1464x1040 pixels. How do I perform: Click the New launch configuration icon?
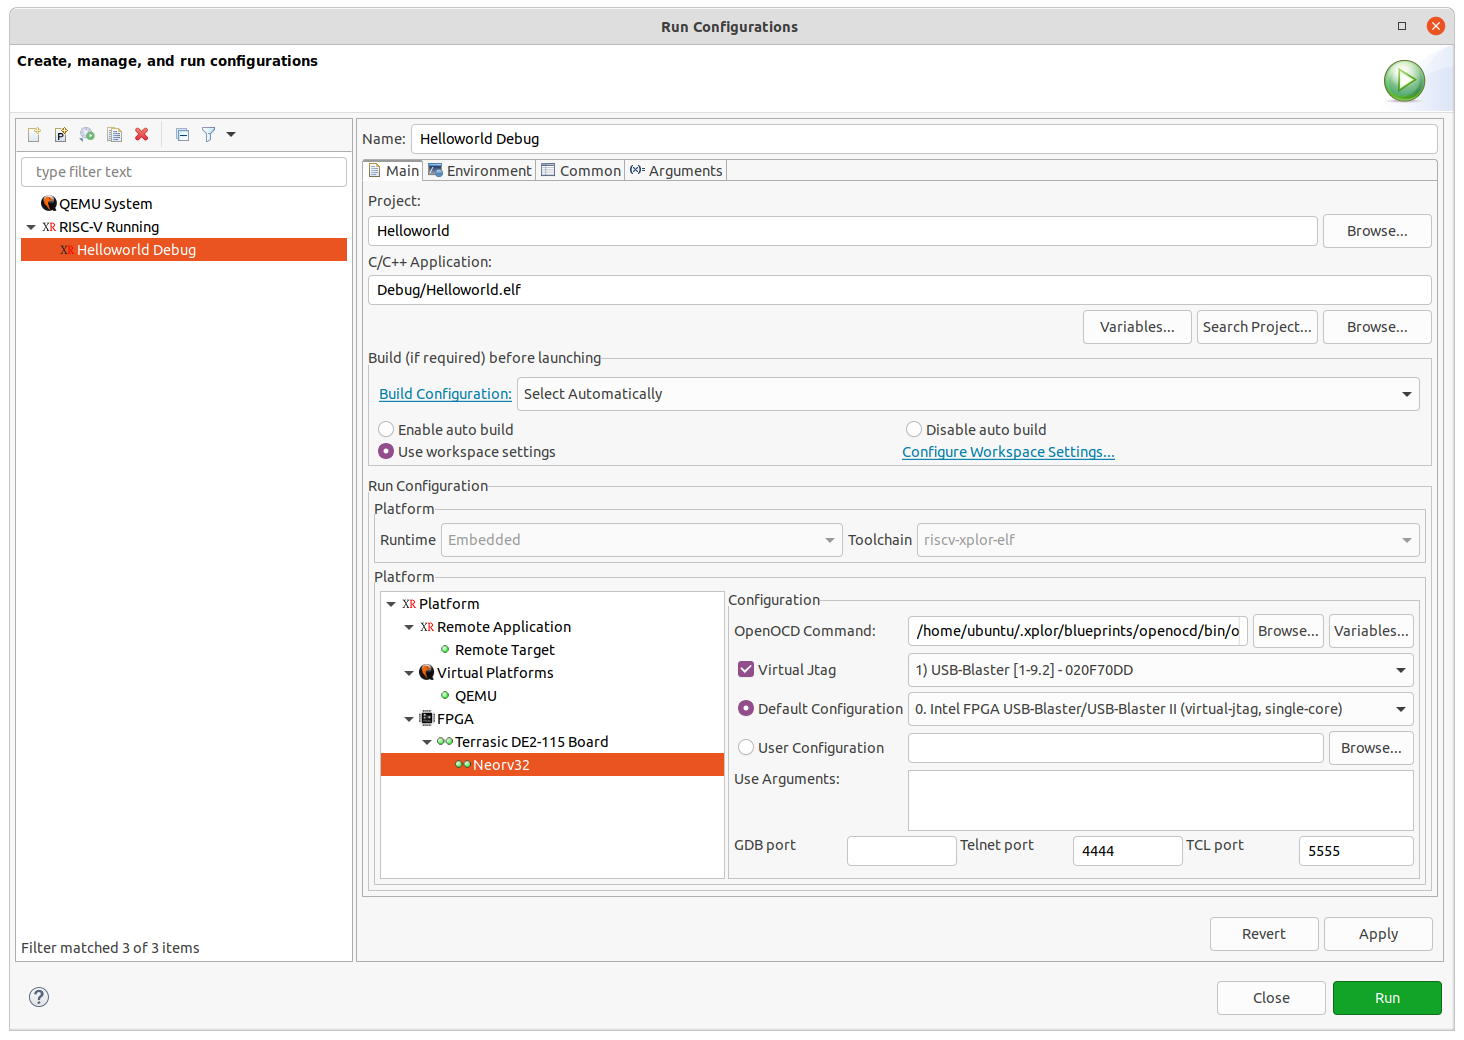coord(34,134)
